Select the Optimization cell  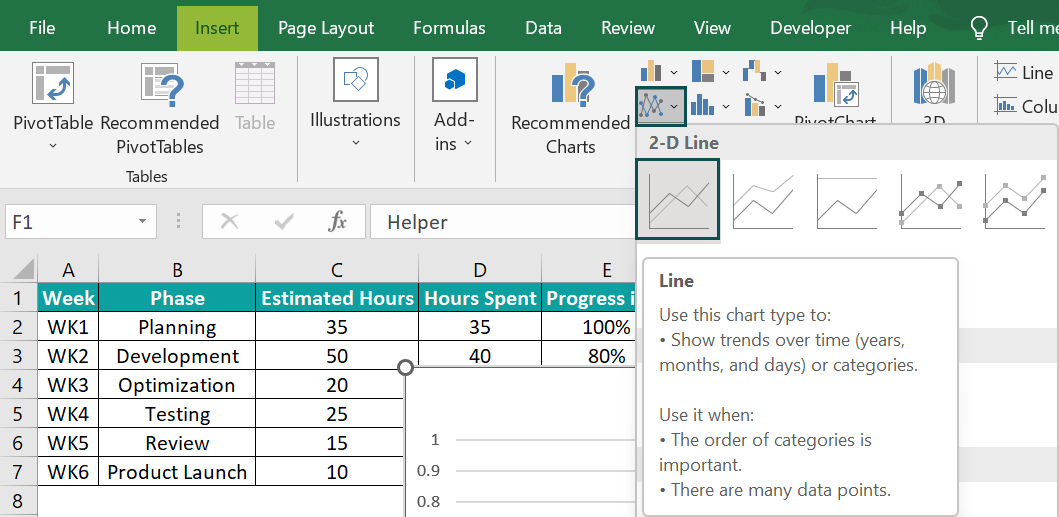coord(177,385)
